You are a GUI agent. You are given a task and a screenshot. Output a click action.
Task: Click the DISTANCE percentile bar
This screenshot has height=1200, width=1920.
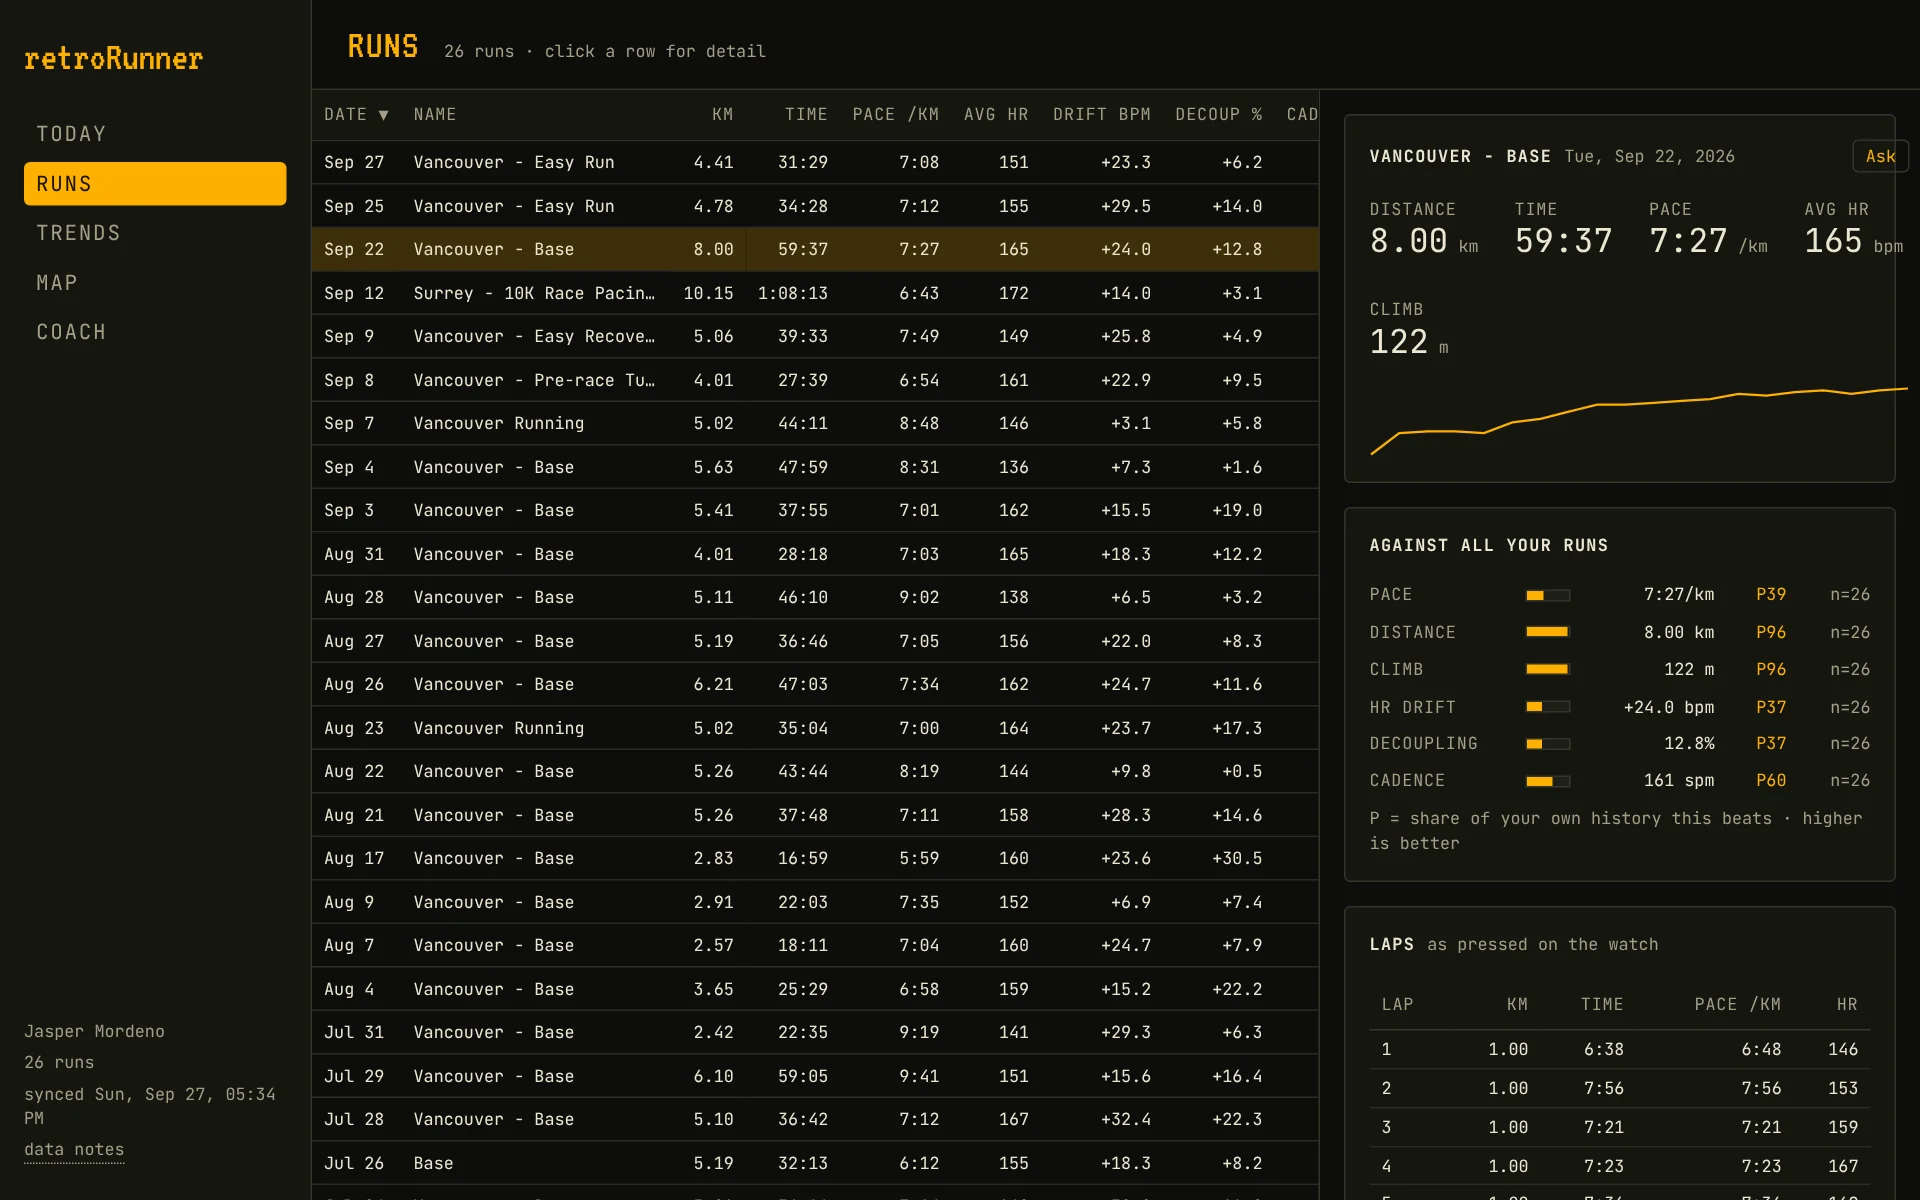tap(1548, 632)
